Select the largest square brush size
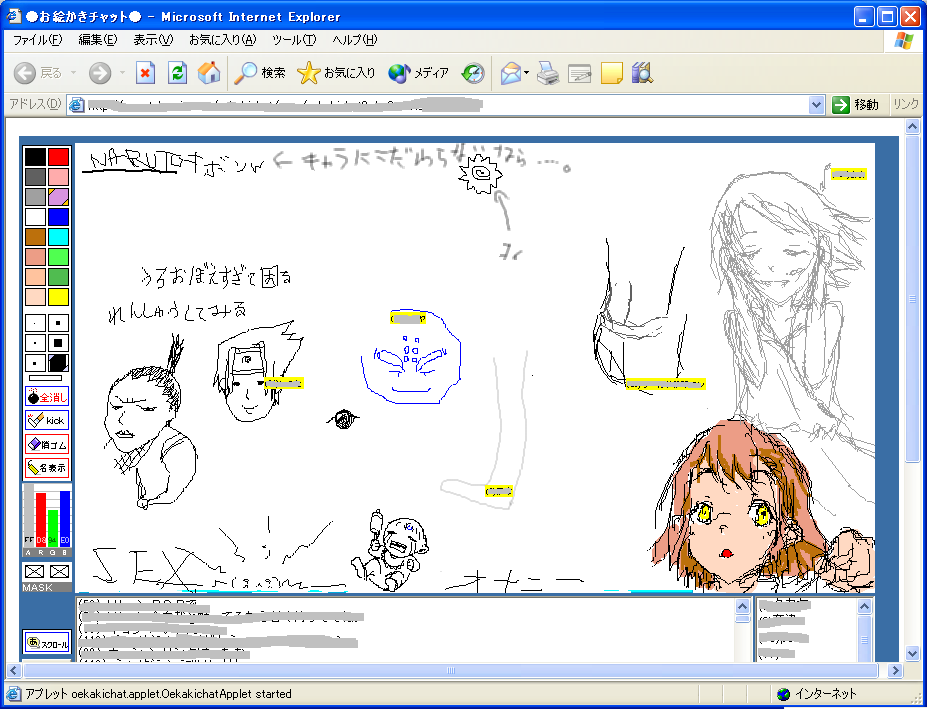 (x=59, y=343)
